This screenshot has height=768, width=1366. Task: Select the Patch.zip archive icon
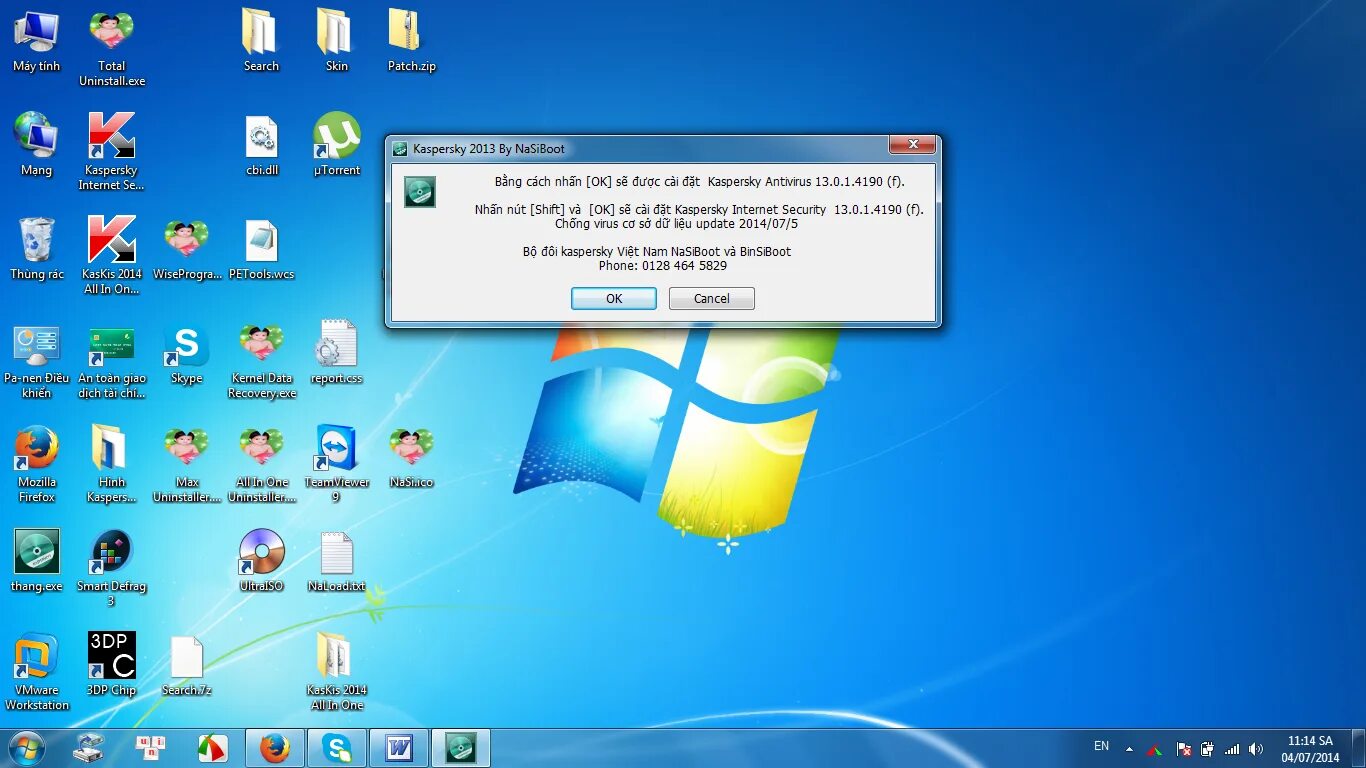[411, 42]
